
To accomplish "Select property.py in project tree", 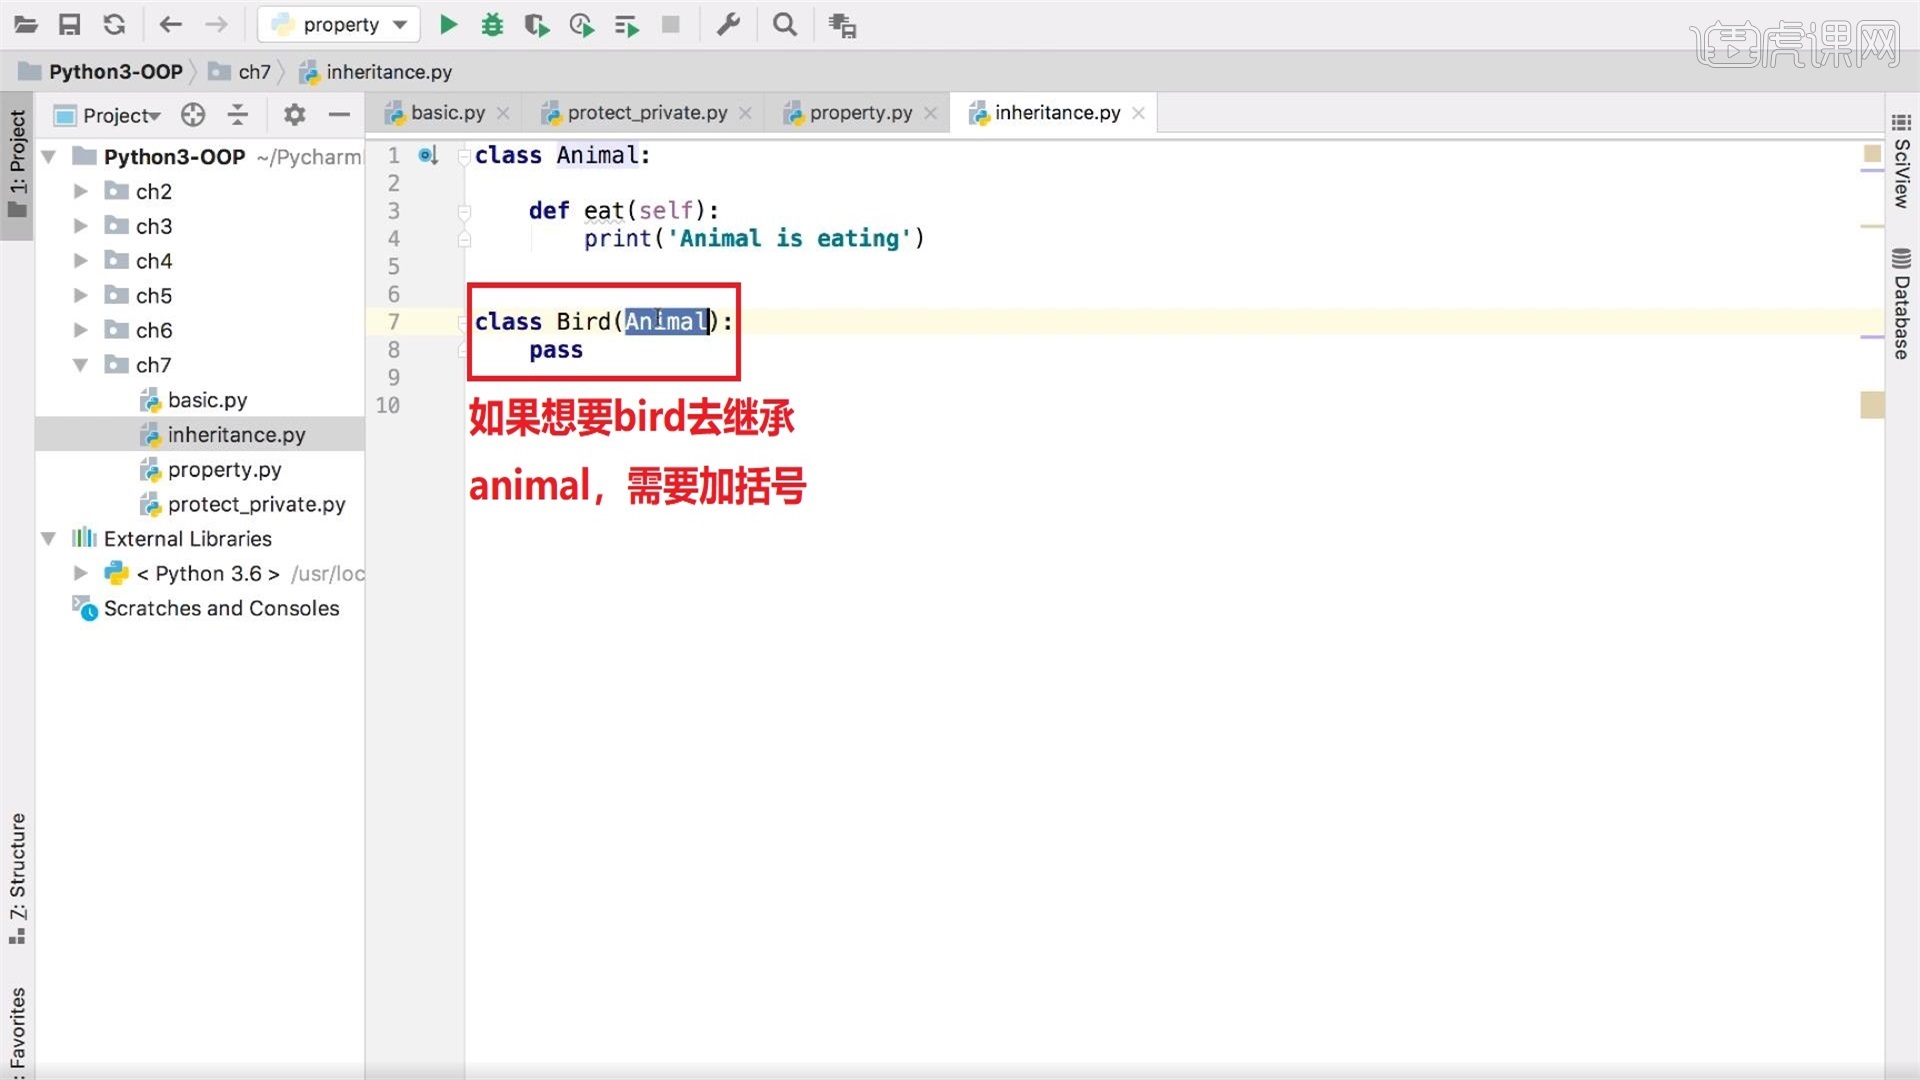I will (224, 469).
